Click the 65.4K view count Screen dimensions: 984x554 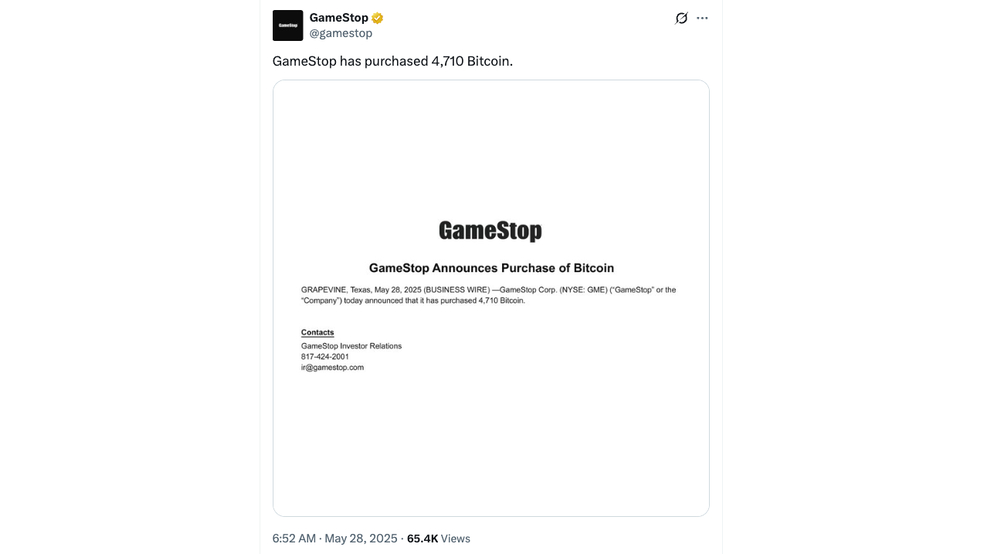(422, 538)
